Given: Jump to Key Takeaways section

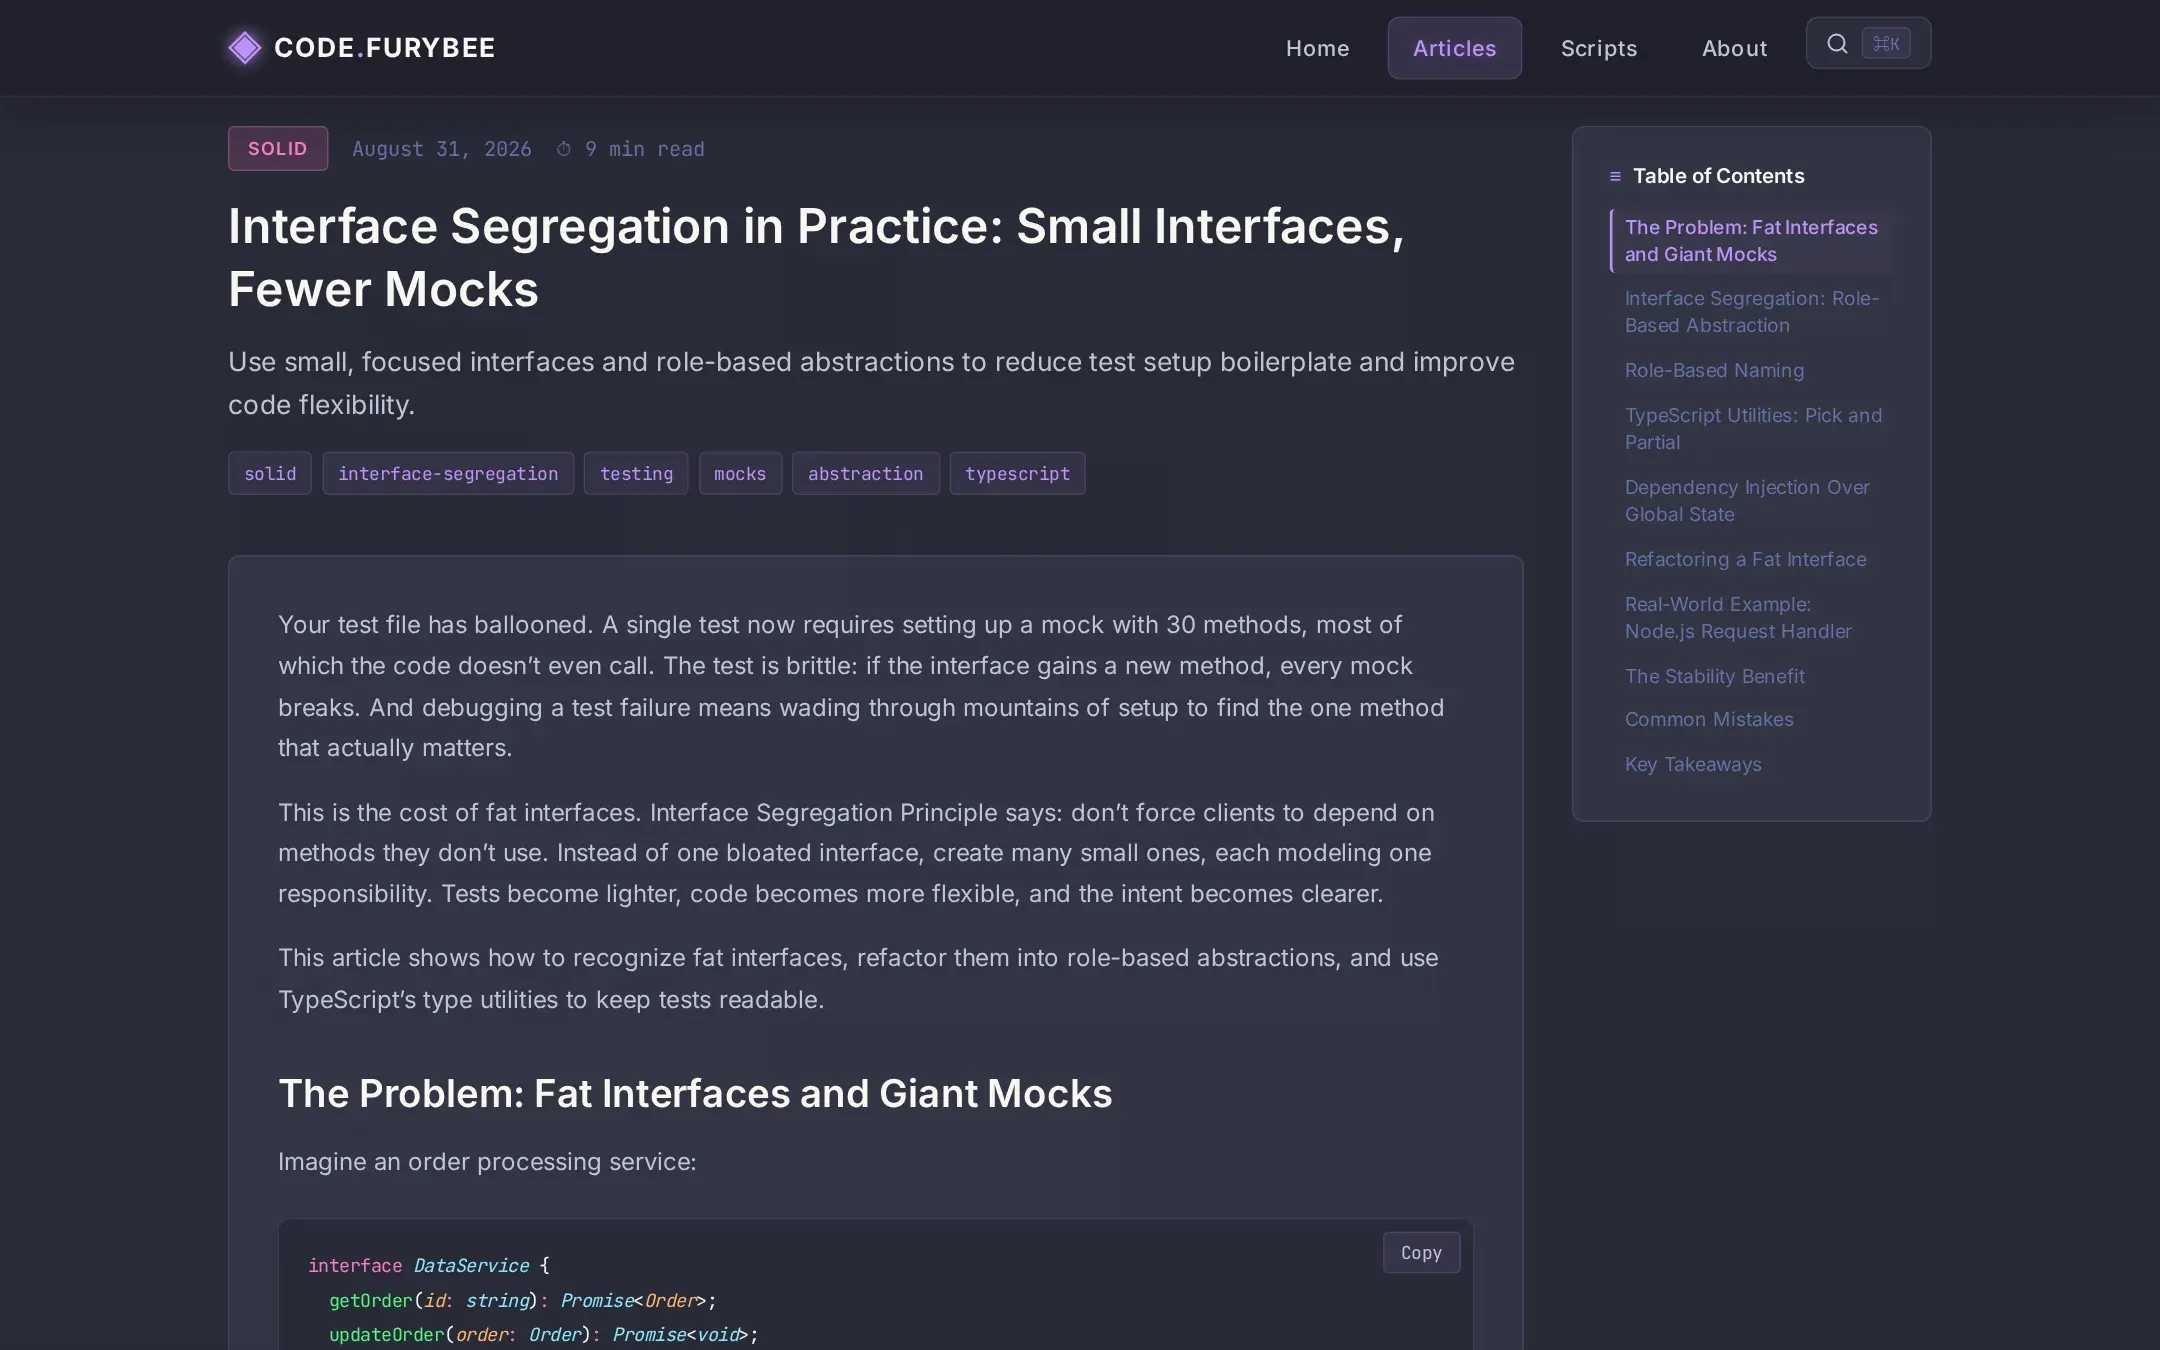Looking at the screenshot, I should (x=1692, y=764).
